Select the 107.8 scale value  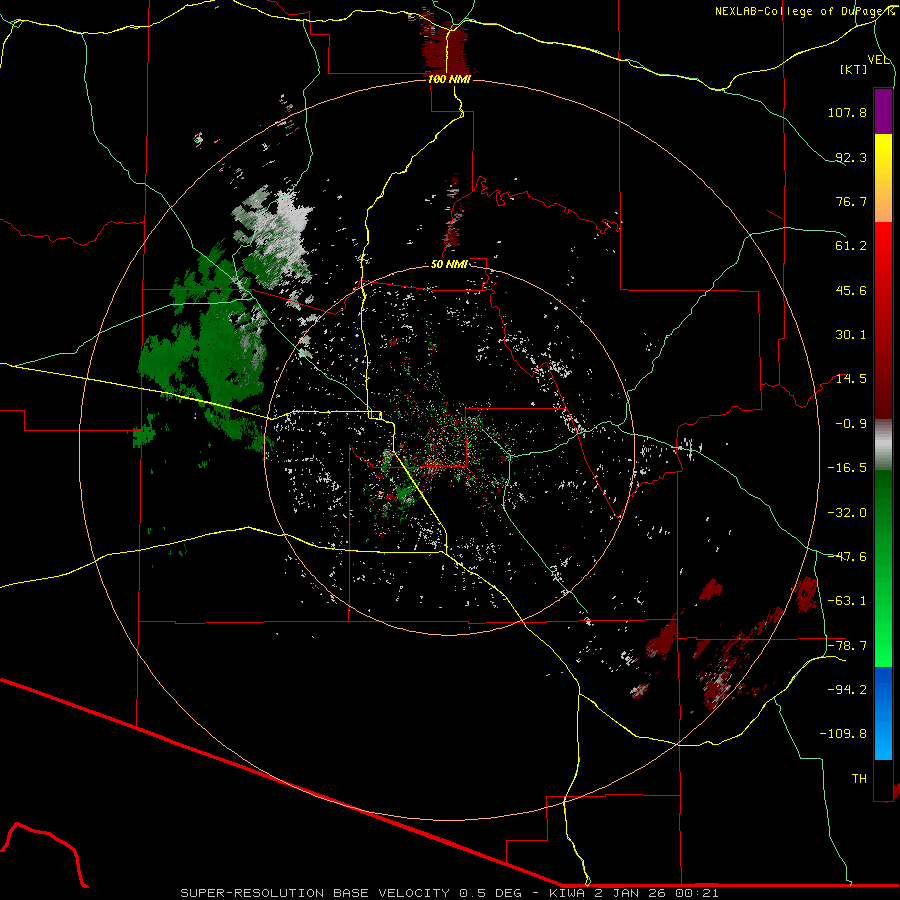click(847, 112)
